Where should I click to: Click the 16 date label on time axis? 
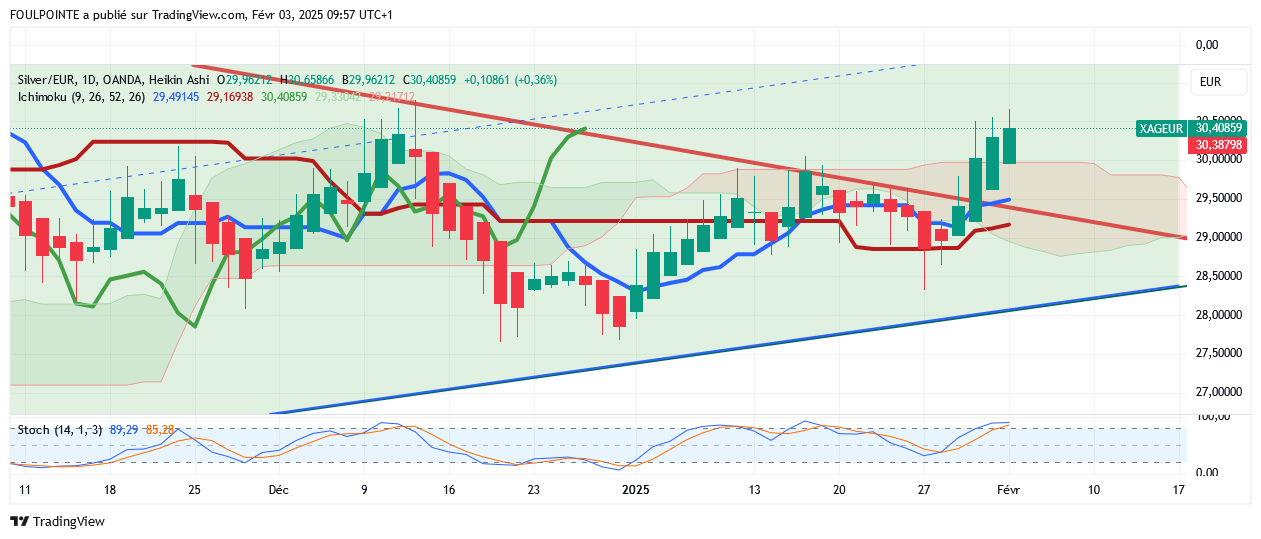(449, 490)
